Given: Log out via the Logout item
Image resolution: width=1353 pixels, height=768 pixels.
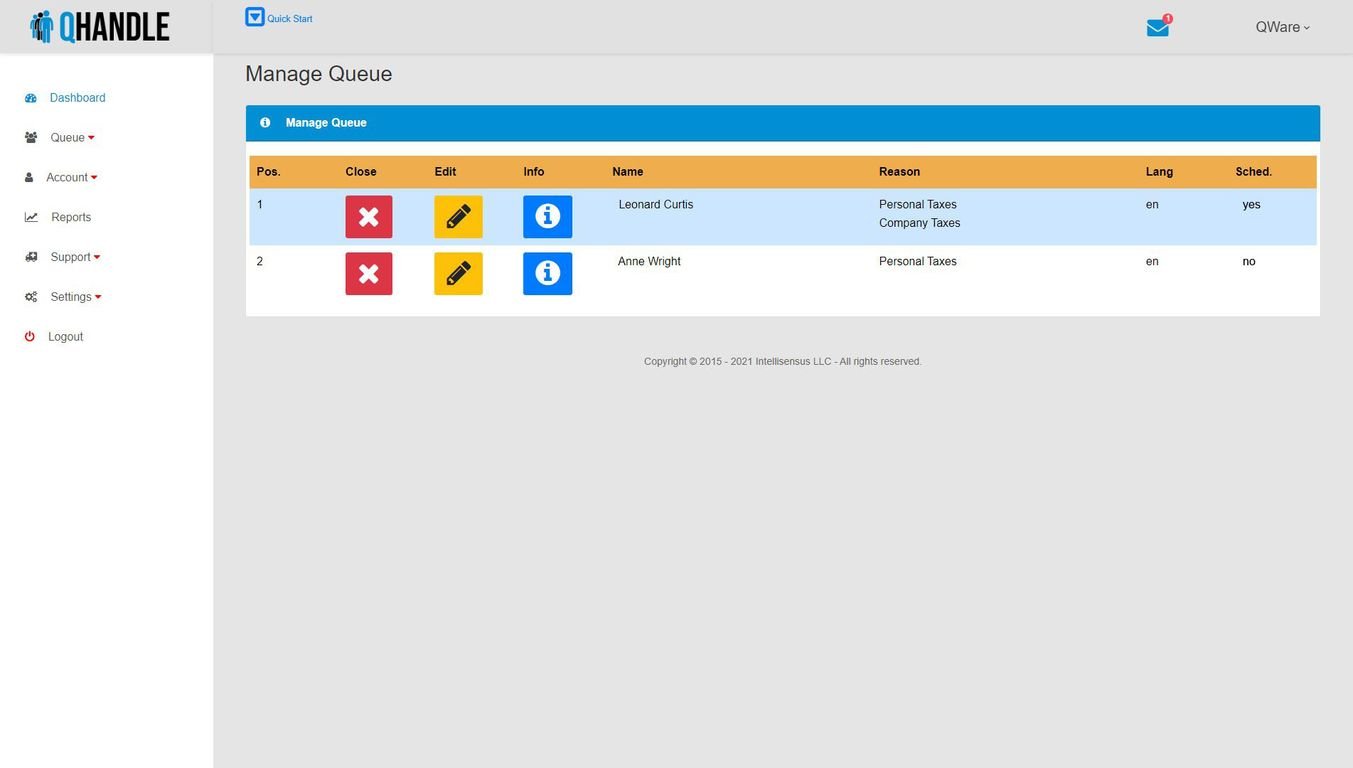Looking at the screenshot, I should [x=65, y=337].
